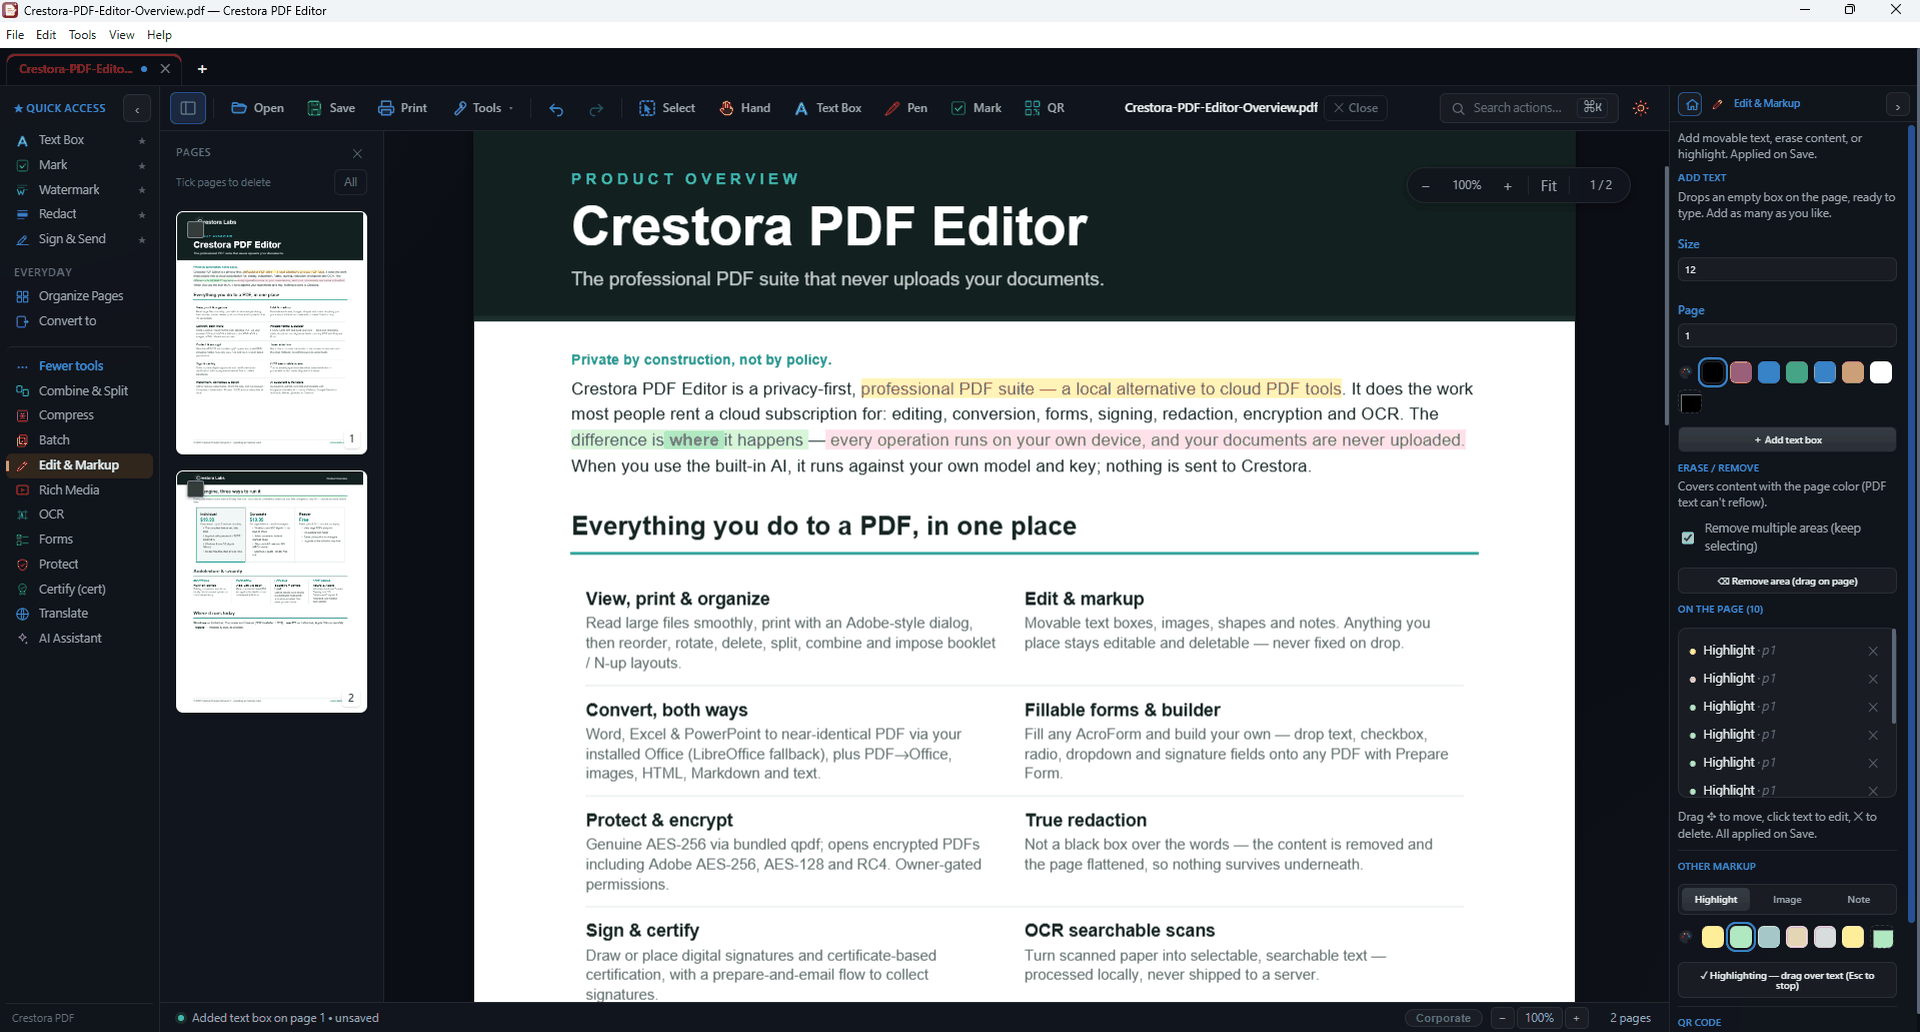Open the View menu
The height and width of the screenshot is (1032, 1920).
(x=121, y=35)
